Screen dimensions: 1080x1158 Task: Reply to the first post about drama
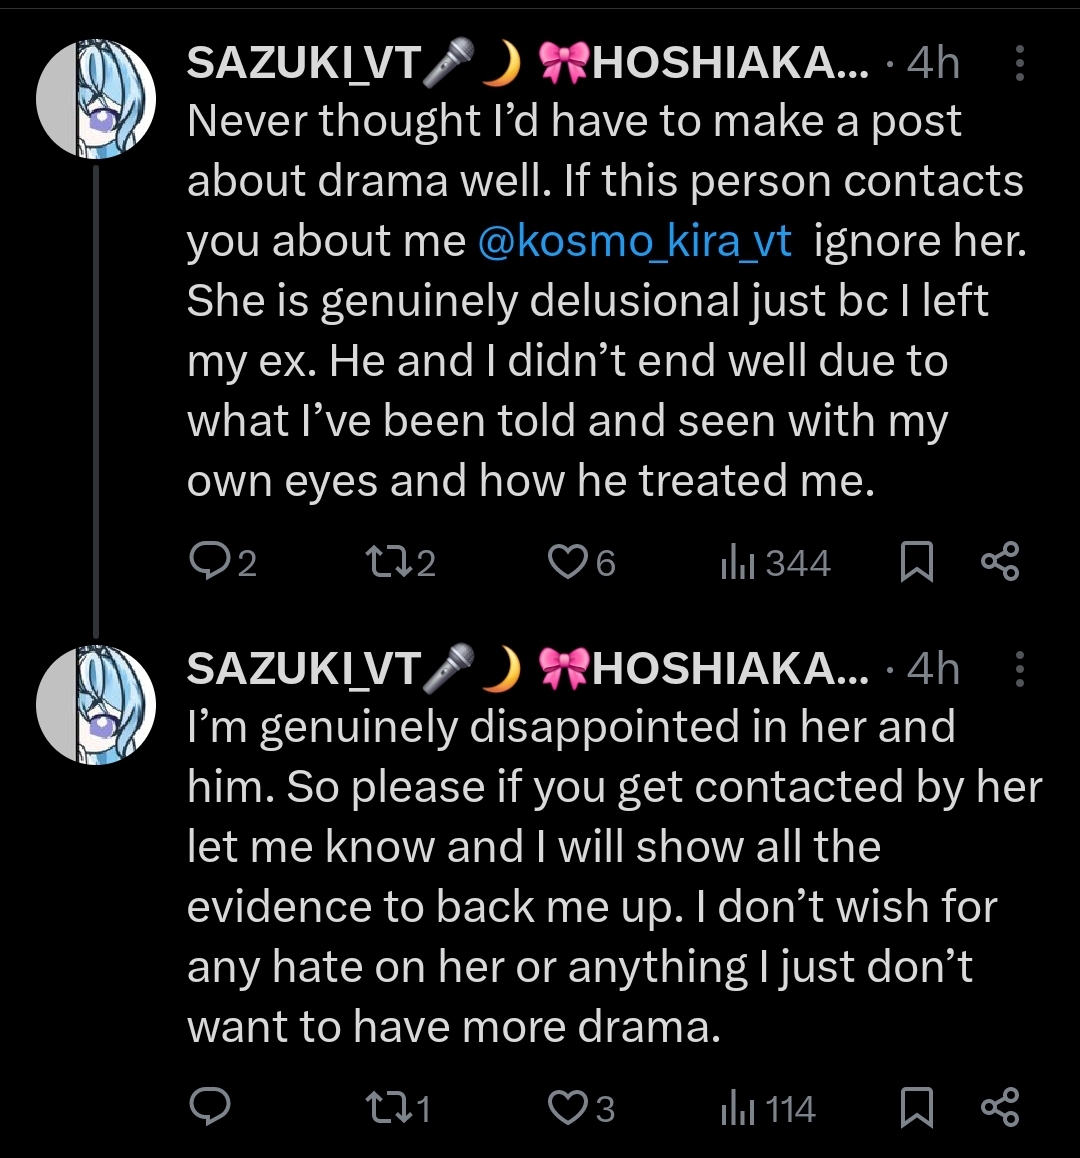209,563
